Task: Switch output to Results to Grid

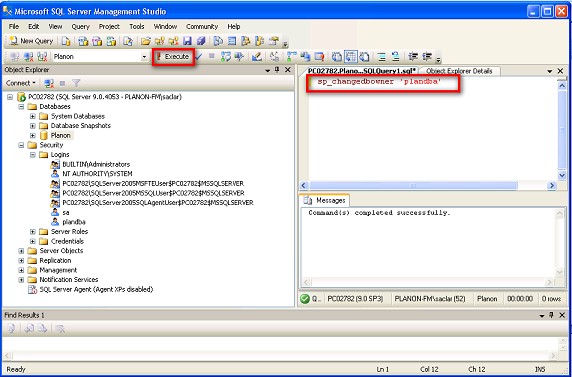Action: [351, 57]
